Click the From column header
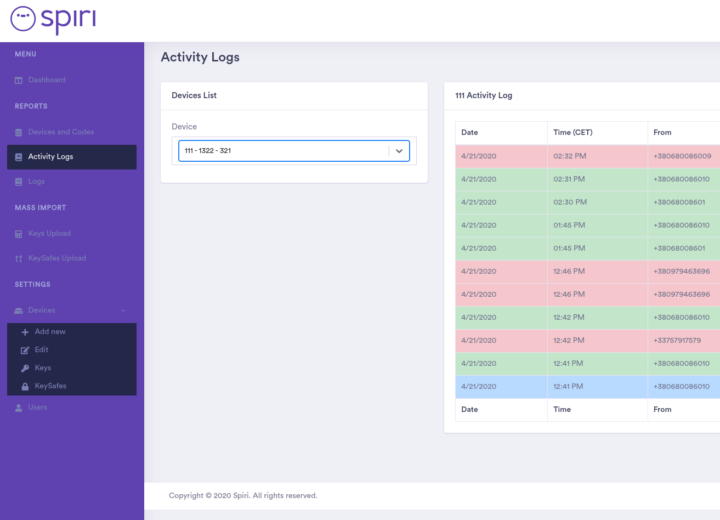 click(x=662, y=133)
